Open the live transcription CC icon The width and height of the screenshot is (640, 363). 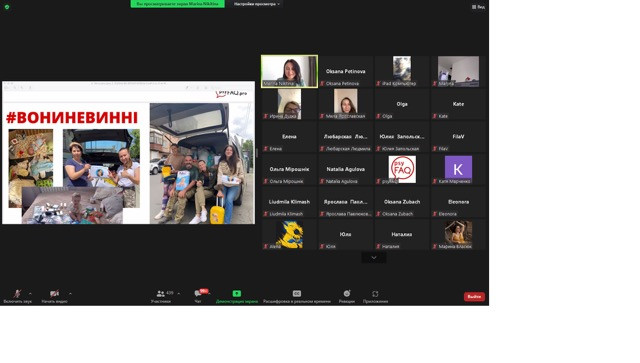click(297, 294)
